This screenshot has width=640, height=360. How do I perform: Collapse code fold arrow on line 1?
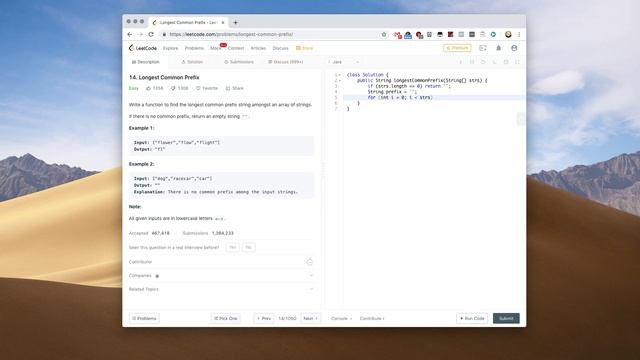[340, 75]
